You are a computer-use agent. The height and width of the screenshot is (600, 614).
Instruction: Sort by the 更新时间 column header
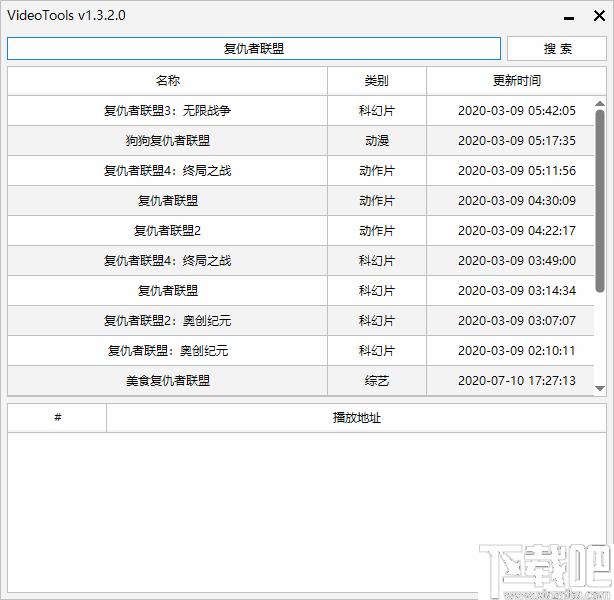(x=516, y=81)
